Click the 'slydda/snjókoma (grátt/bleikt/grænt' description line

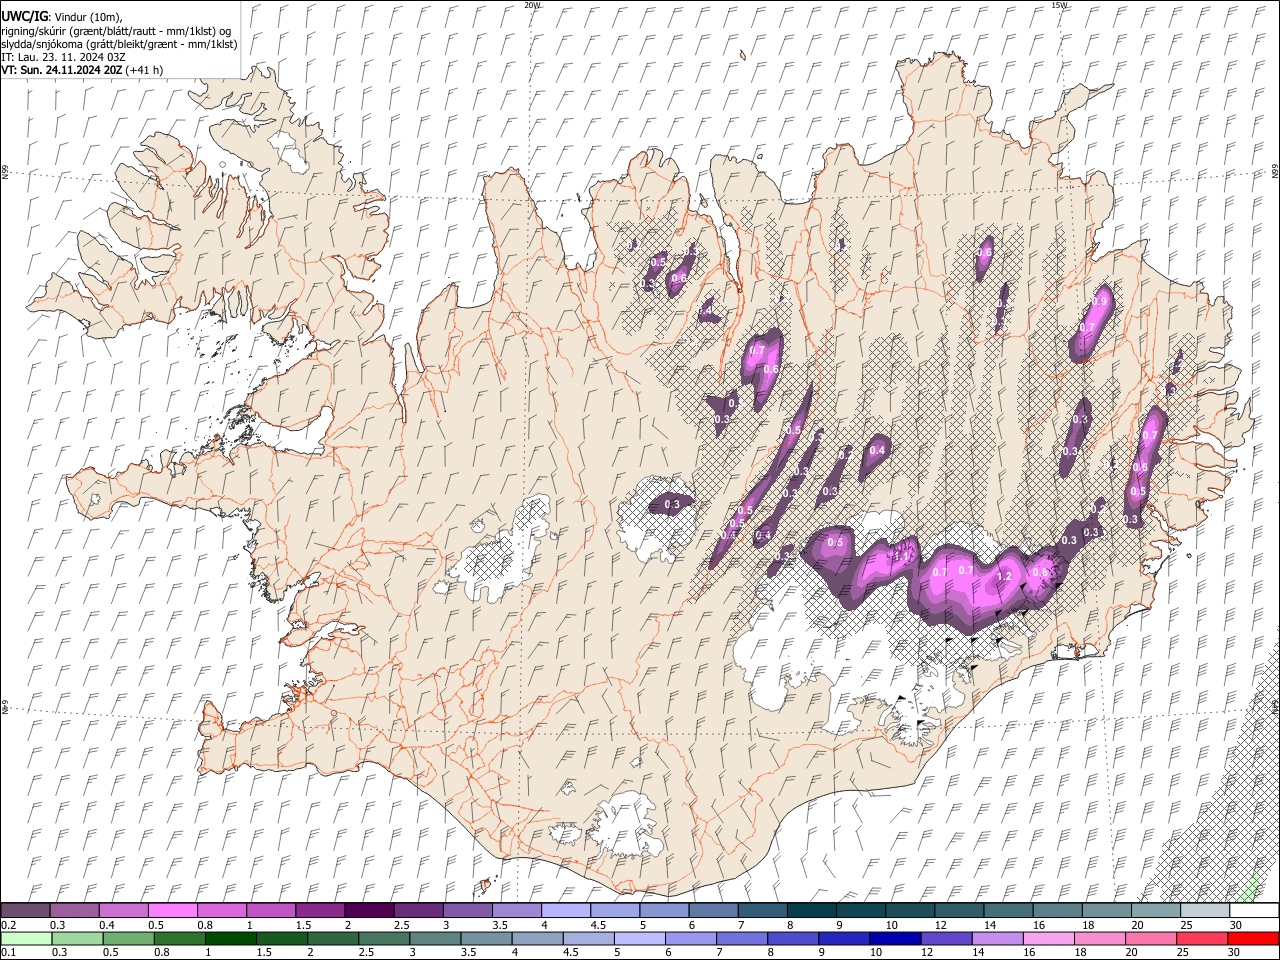click(119, 44)
